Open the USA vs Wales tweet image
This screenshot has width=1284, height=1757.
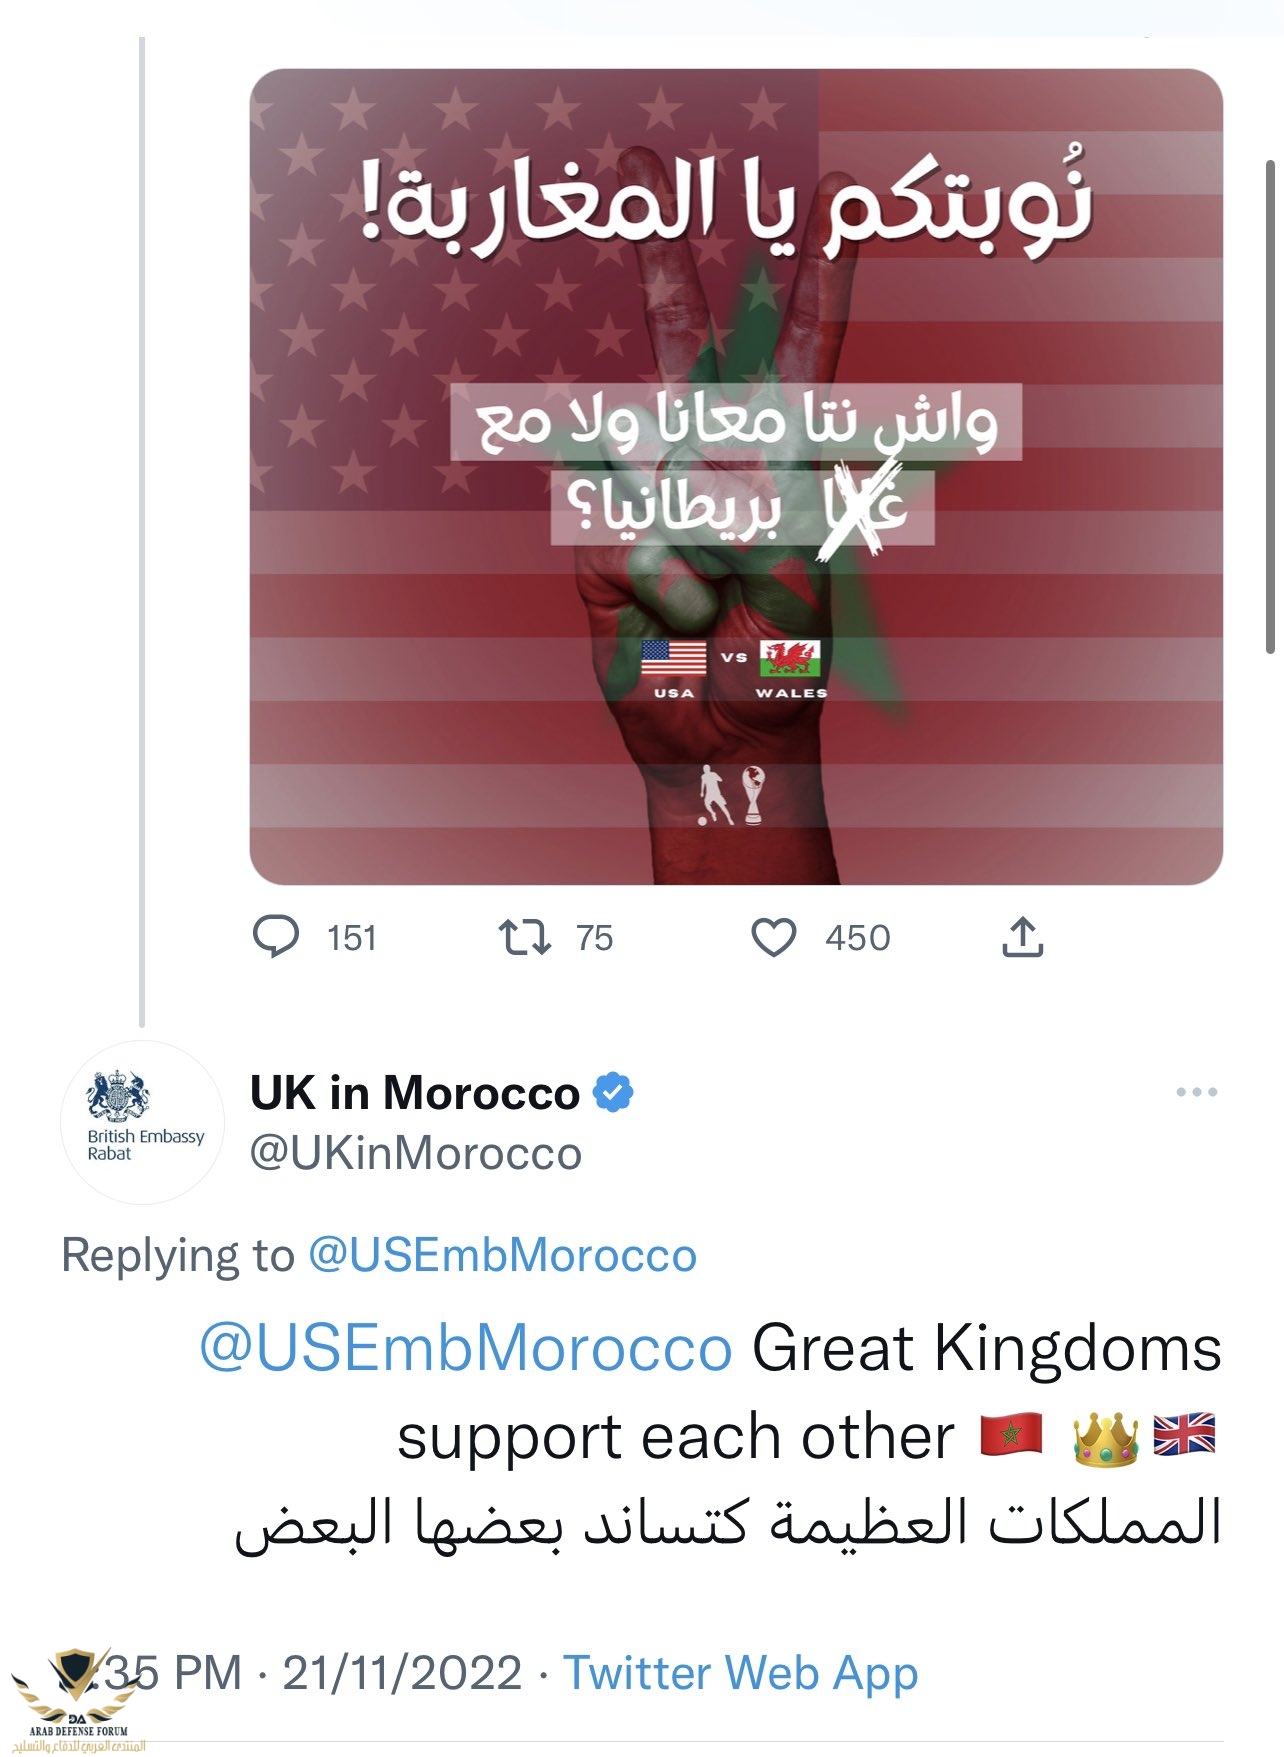[x=736, y=476]
